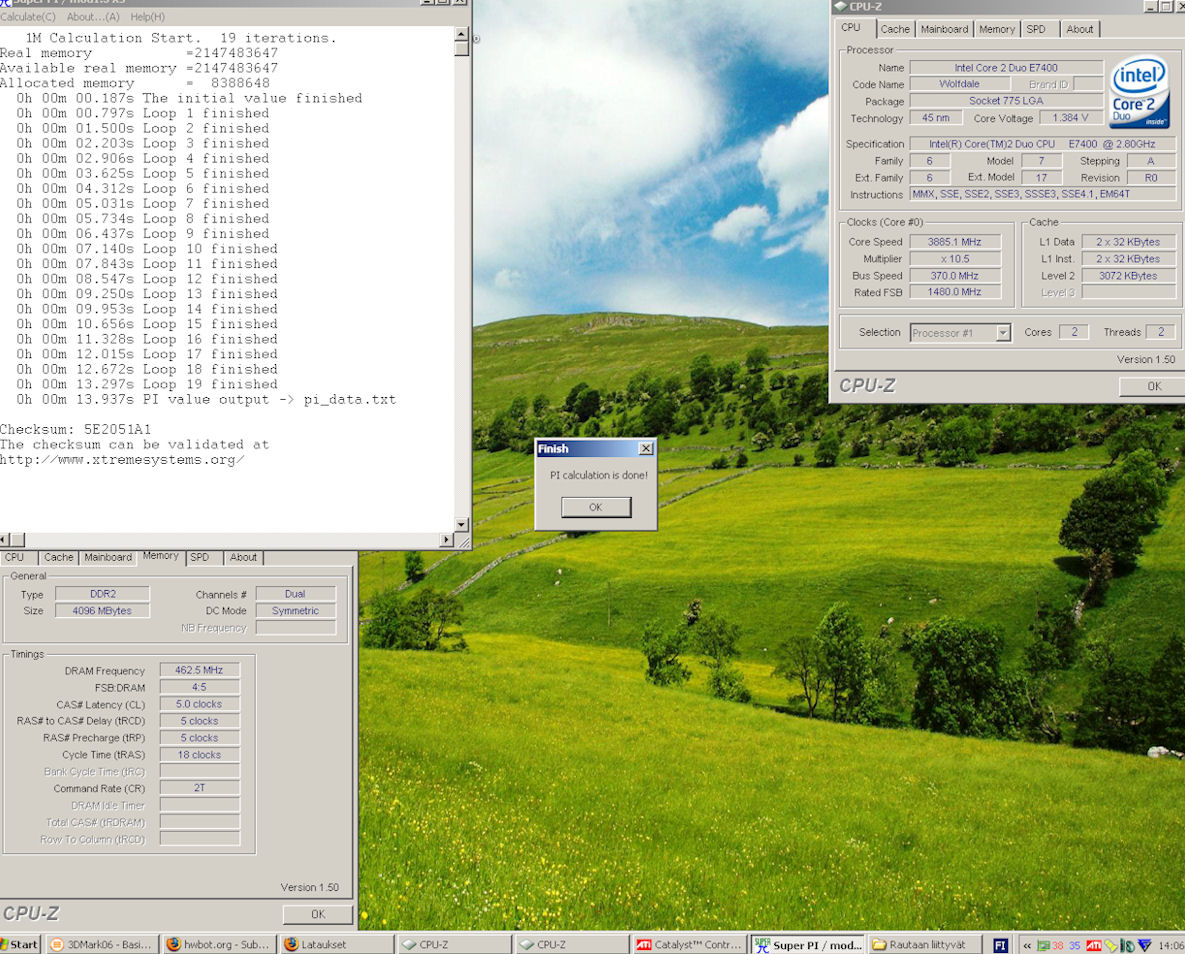
Task: Click the xtremesystems.org URL text
Action: tap(122, 460)
